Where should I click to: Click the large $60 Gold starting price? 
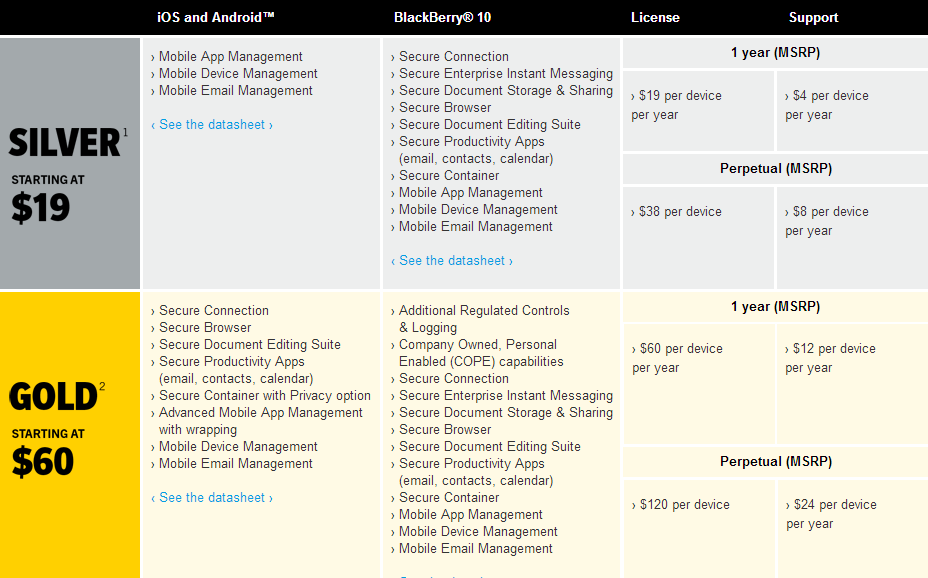(43, 462)
